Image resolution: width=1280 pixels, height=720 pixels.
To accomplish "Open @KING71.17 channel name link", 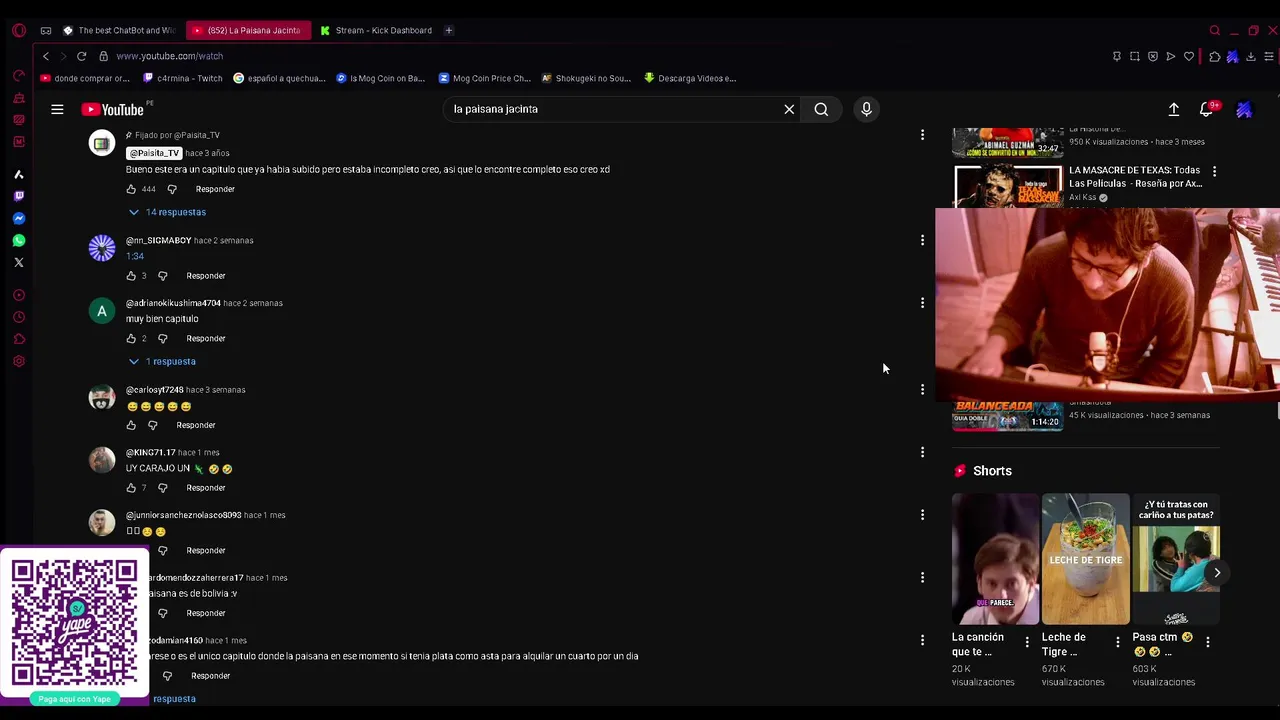I will pyautogui.click(x=151, y=452).
